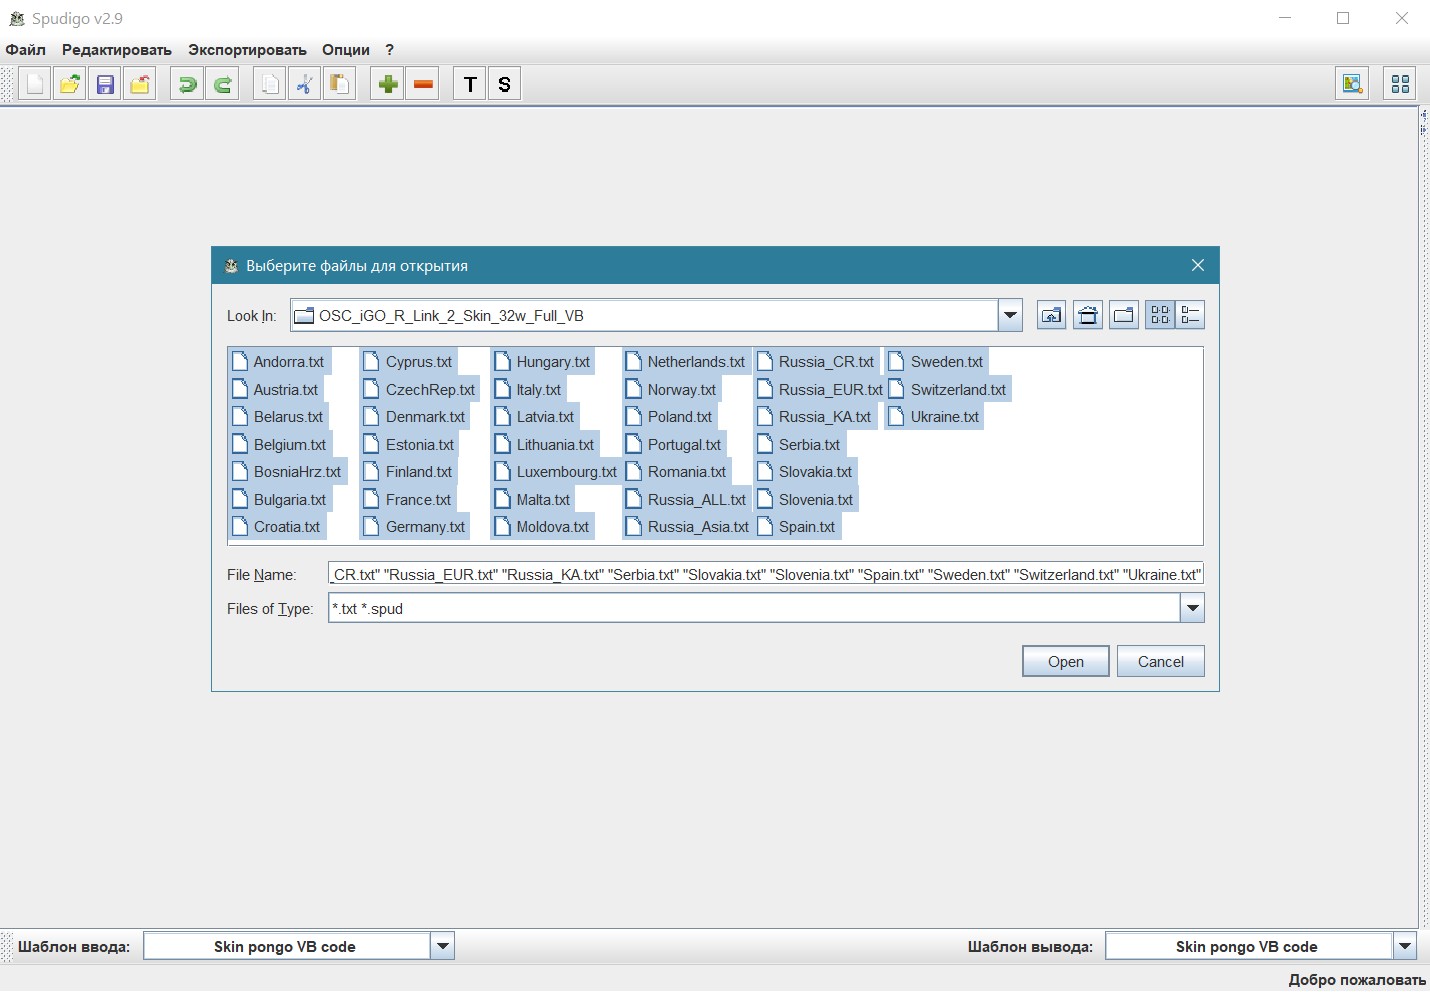
Task: Click the Open folder toolbar icon
Action: pos(70,84)
